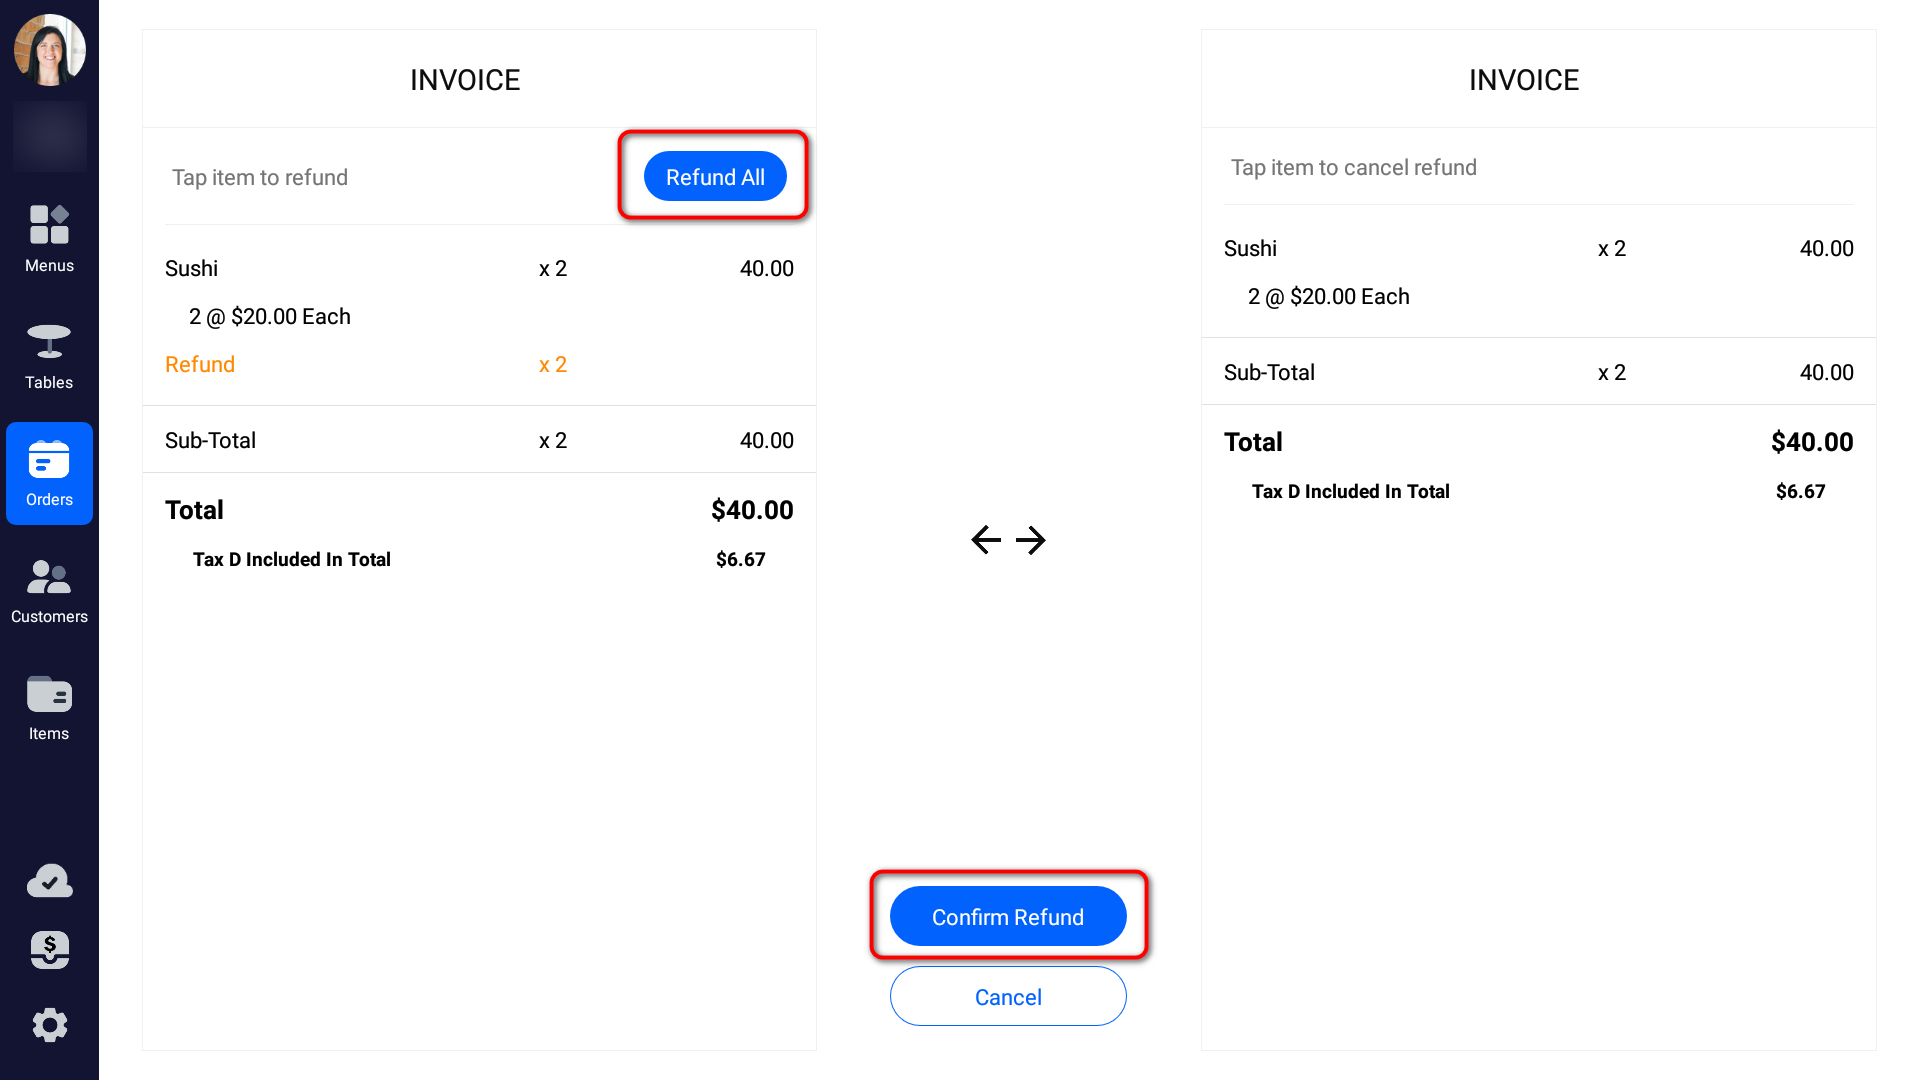Open the Customers section
Viewport: 1920px width, 1080px height.
click(49, 590)
